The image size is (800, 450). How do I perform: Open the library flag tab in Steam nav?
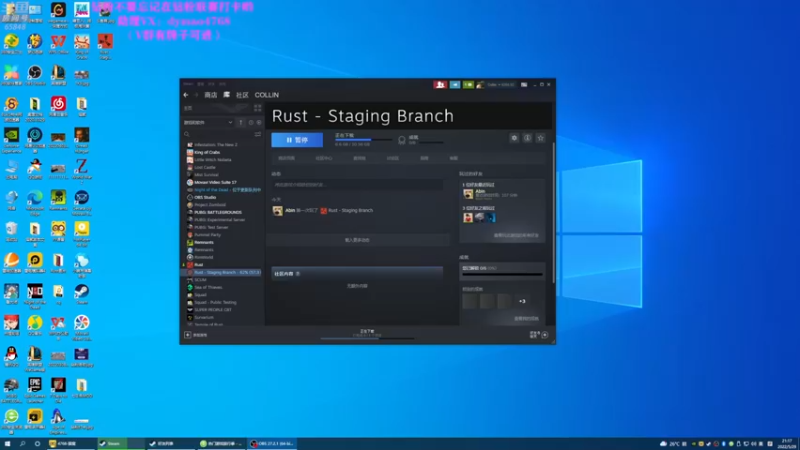click(x=227, y=95)
